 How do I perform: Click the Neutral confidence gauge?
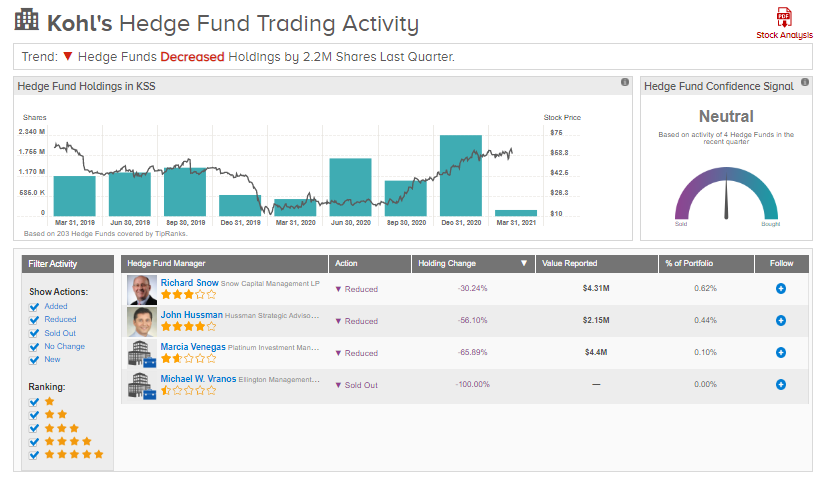[727, 190]
